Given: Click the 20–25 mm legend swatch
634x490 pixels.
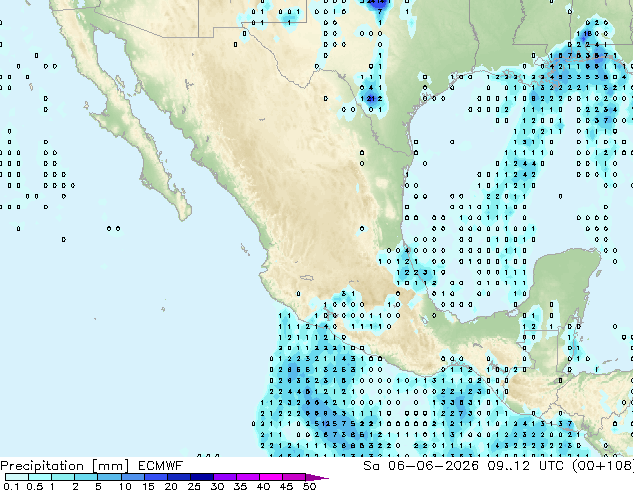Looking at the screenshot, I should pos(178,477).
